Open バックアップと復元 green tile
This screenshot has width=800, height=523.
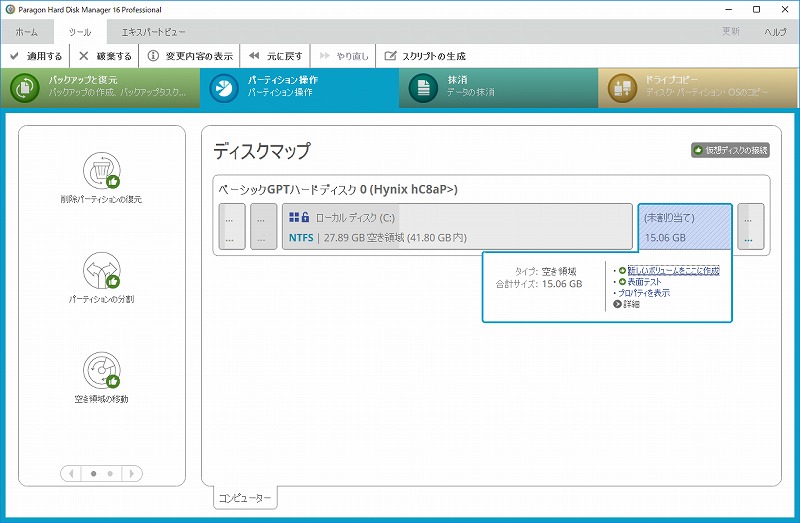(100, 88)
